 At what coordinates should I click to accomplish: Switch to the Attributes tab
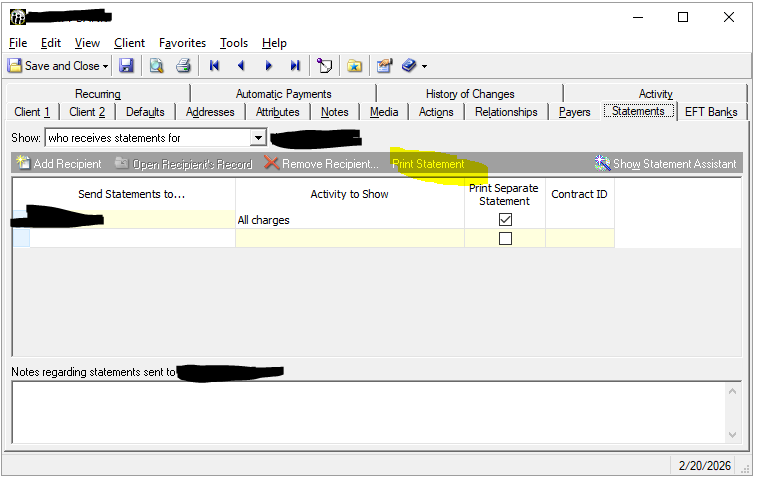click(277, 112)
